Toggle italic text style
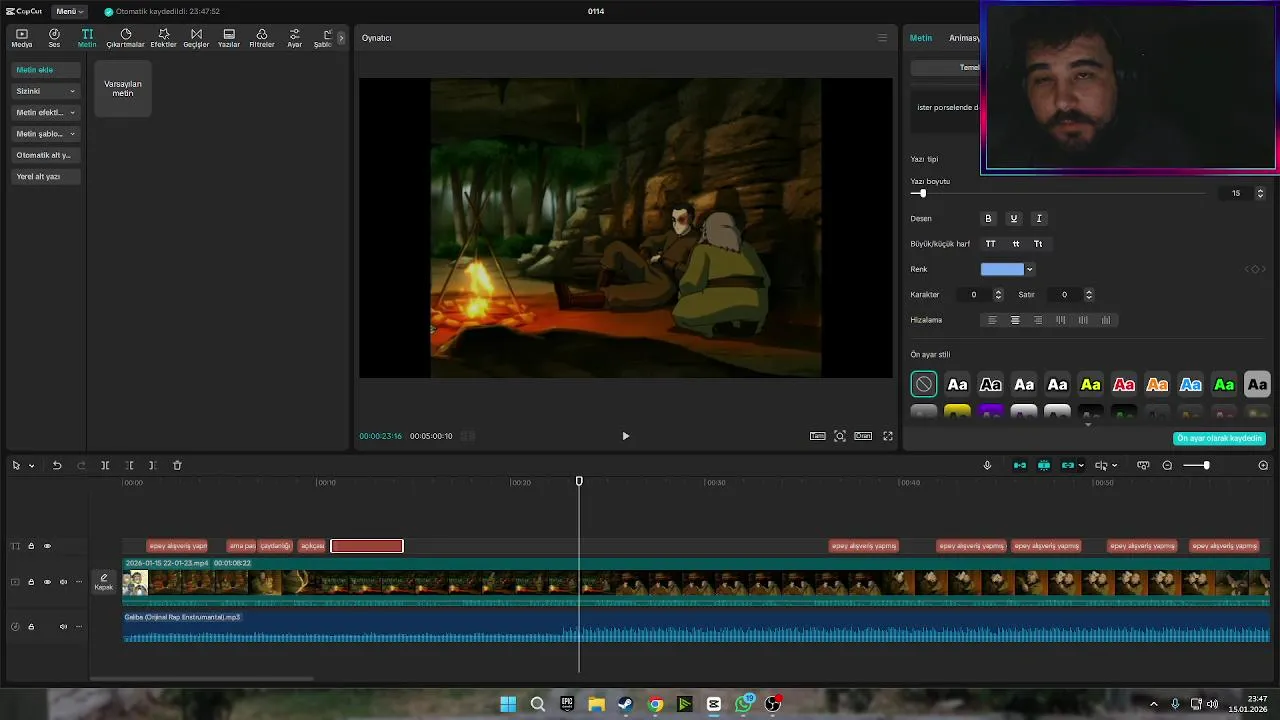Screen dimensions: 1280x720 (x=1039, y=219)
